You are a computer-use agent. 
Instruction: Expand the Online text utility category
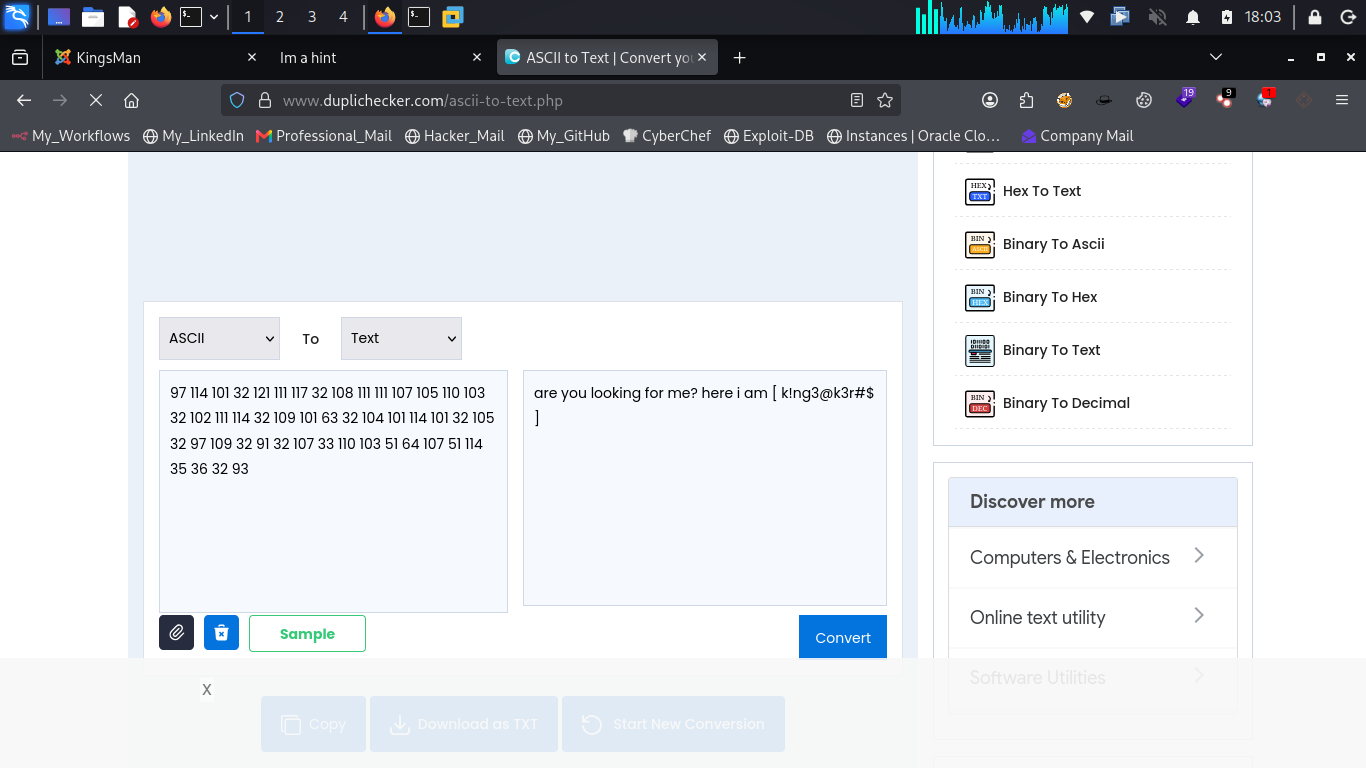pos(1092,617)
